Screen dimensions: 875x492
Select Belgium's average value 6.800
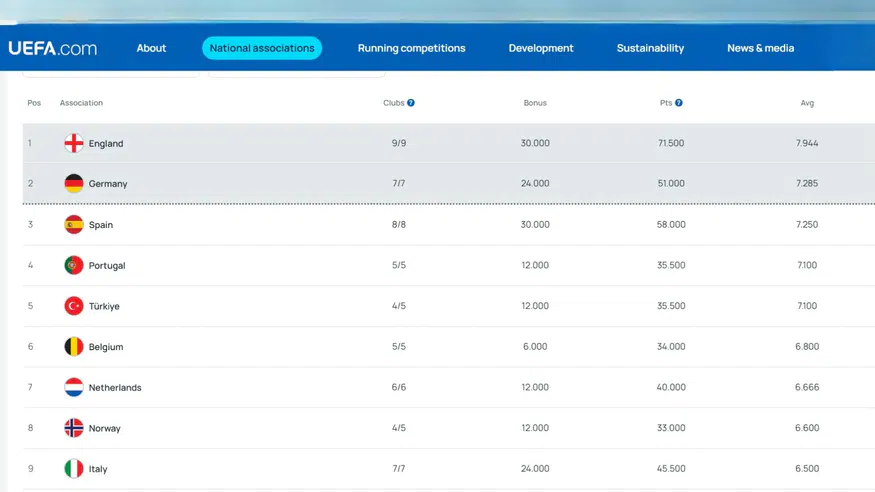[x=807, y=346]
